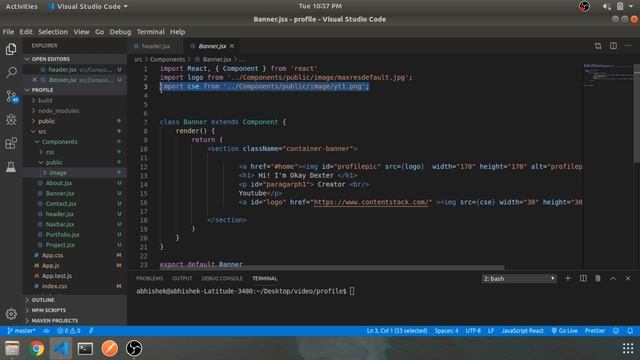
Task: Open errors and warnings count in status bar
Action: (x=69, y=331)
